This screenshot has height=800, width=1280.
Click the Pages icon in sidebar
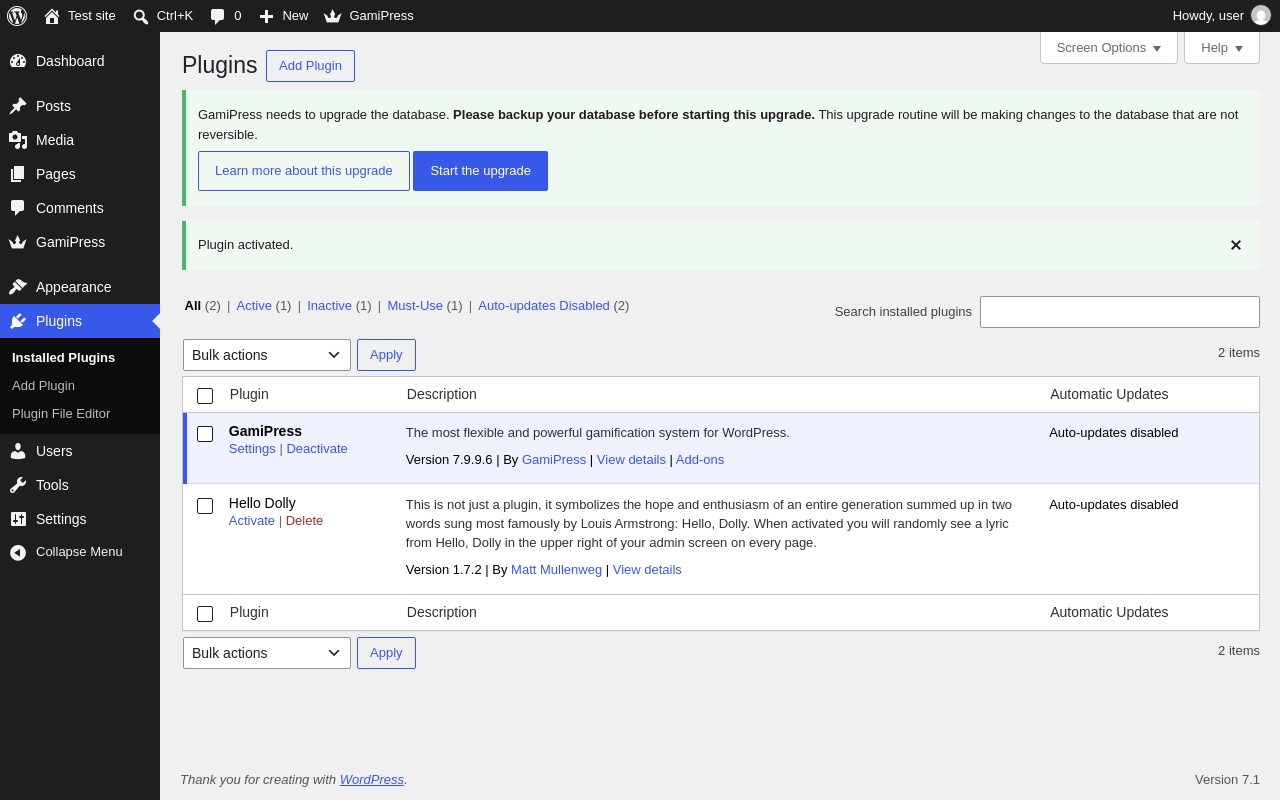click(x=18, y=174)
